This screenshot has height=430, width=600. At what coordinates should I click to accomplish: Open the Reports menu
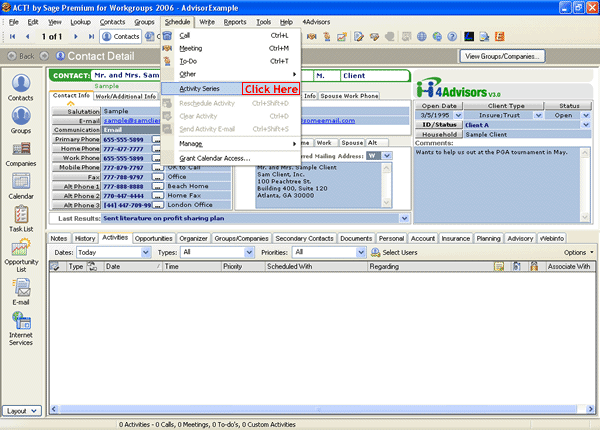[235, 22]
